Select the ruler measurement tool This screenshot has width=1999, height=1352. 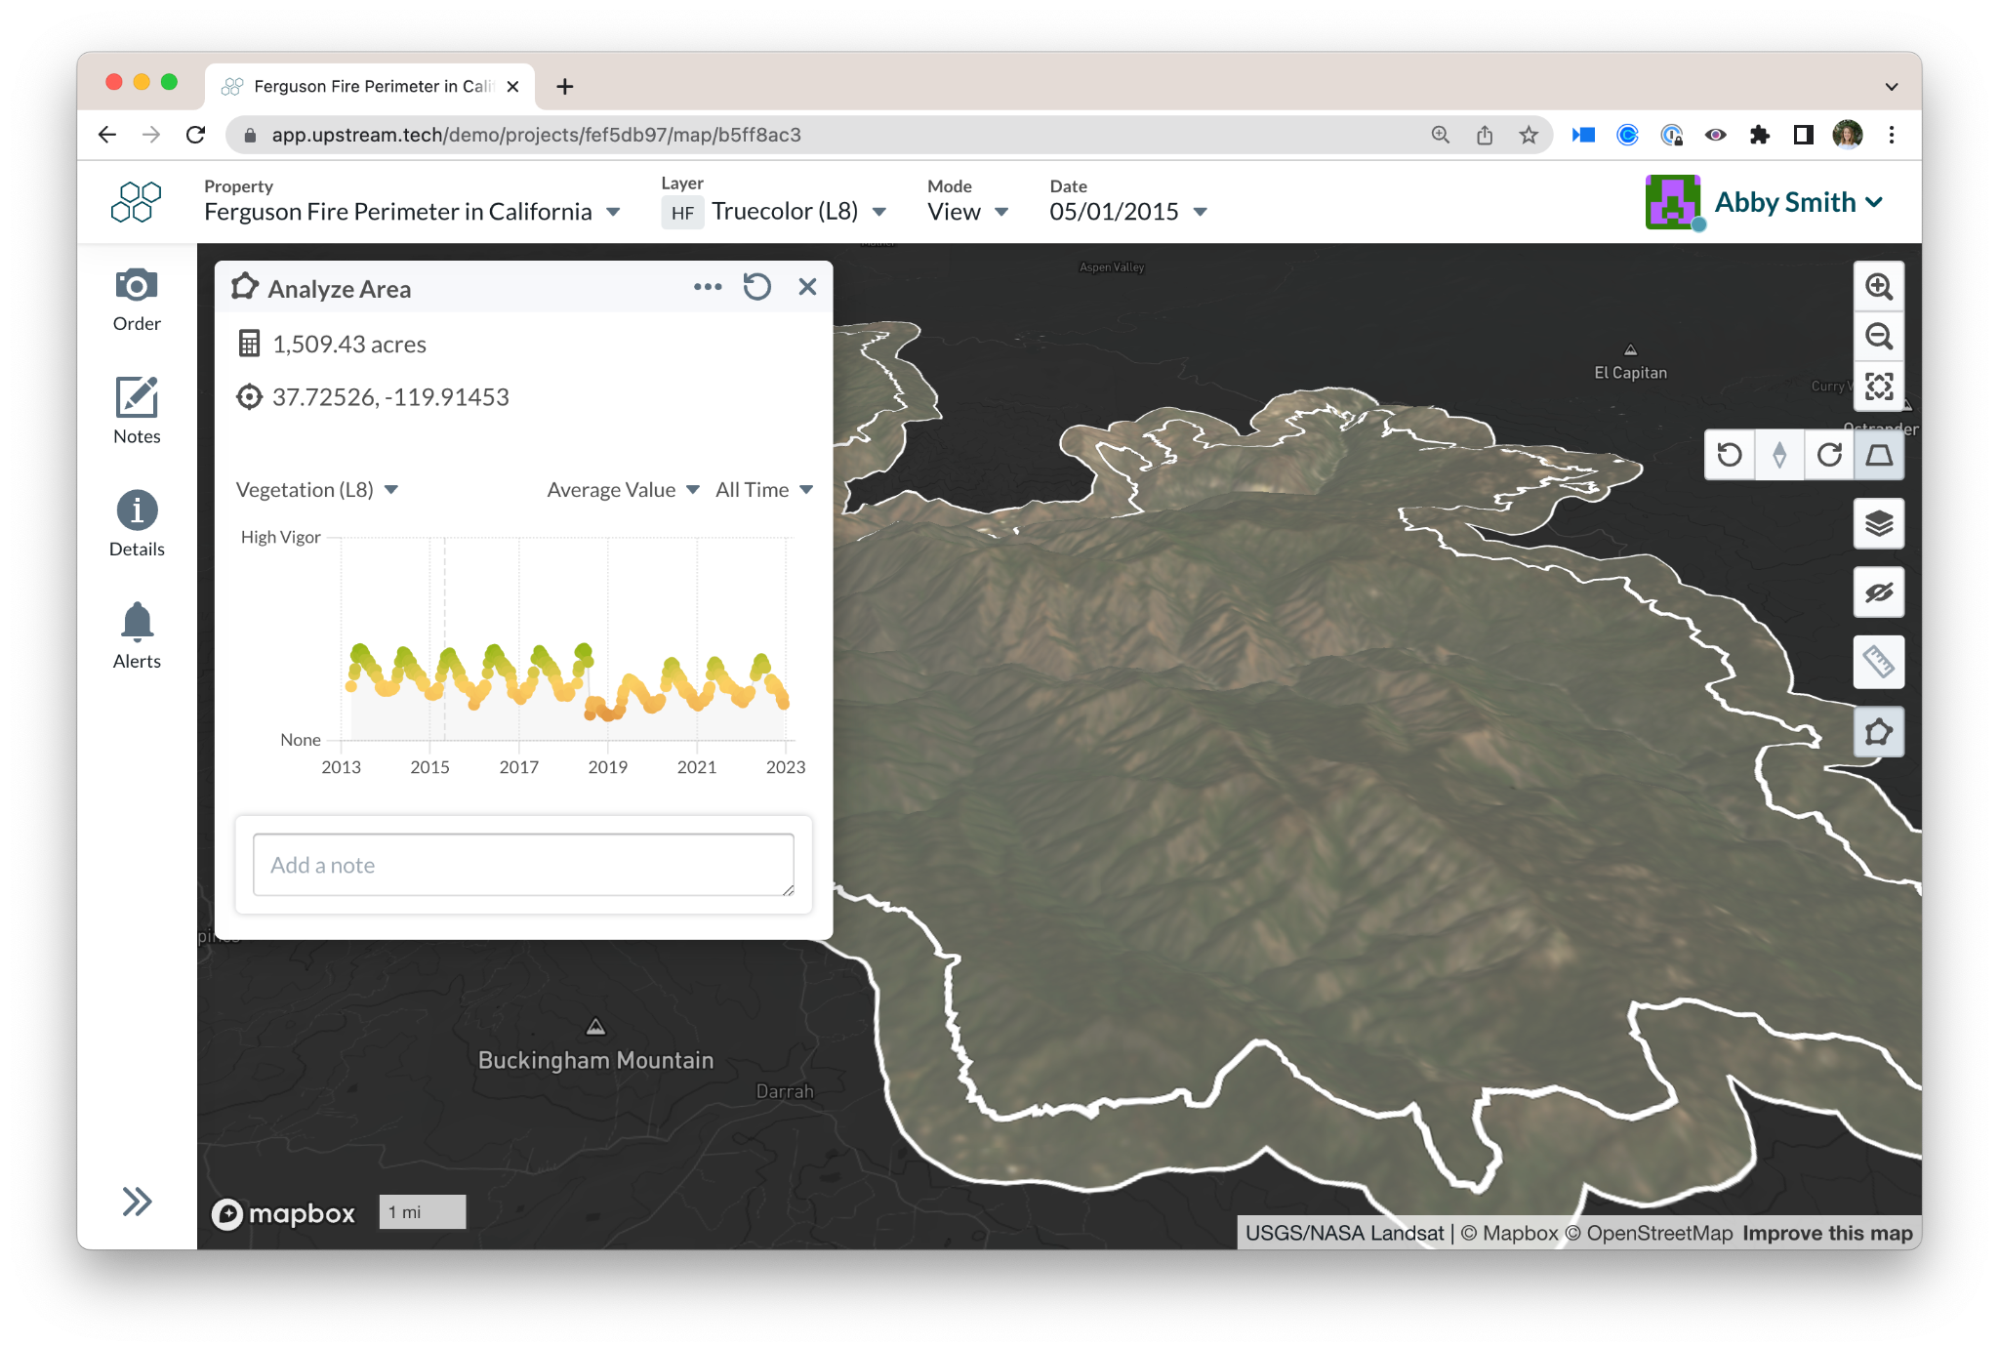tap(1879, 661)
